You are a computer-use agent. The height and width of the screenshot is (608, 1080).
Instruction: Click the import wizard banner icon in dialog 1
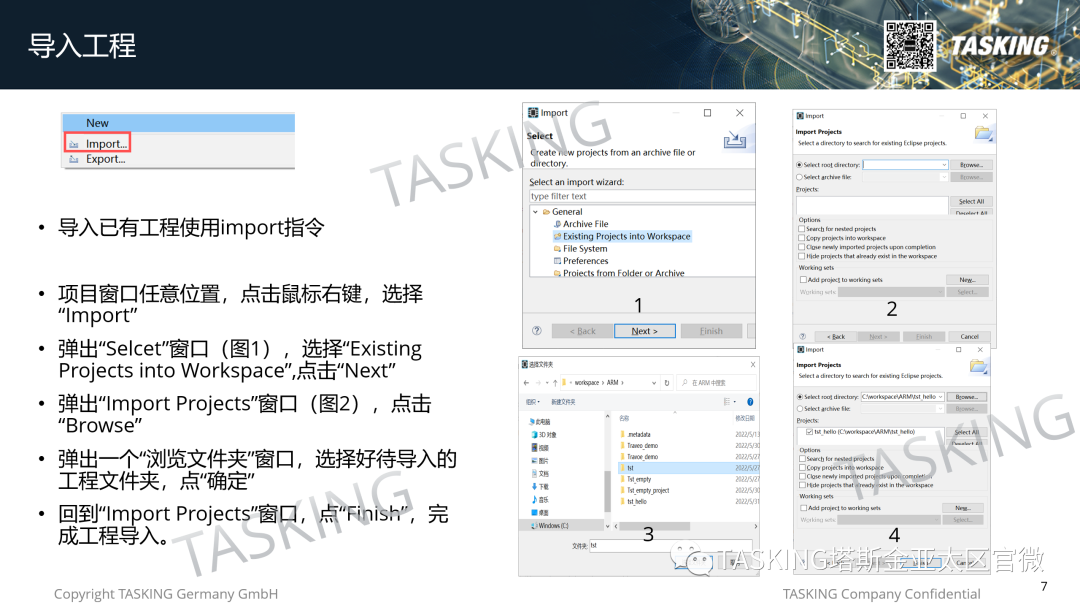tap(734, 141)
